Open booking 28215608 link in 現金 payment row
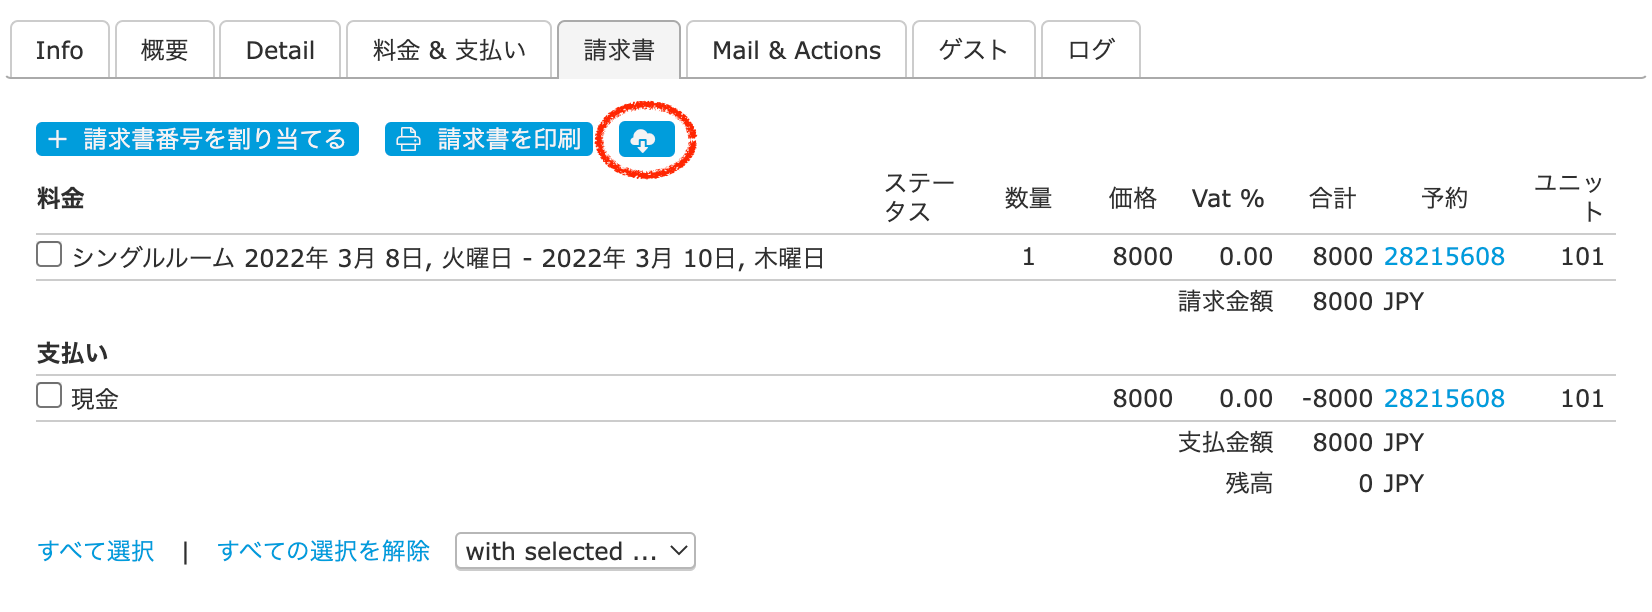The height and width of the screenshot is (612, 1652). 1444,399
